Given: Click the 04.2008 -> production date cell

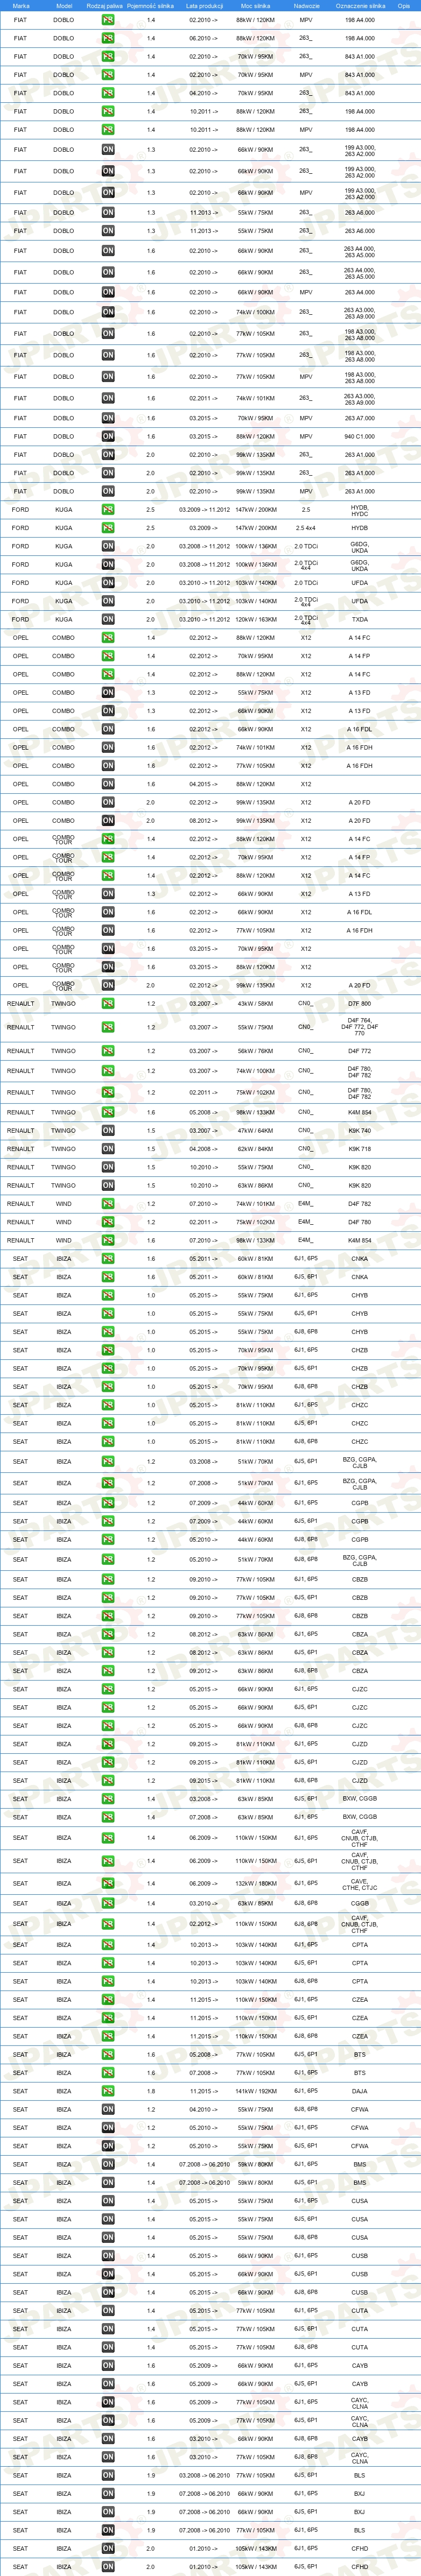Looking at the screenshot, I should pos(203,1149).
